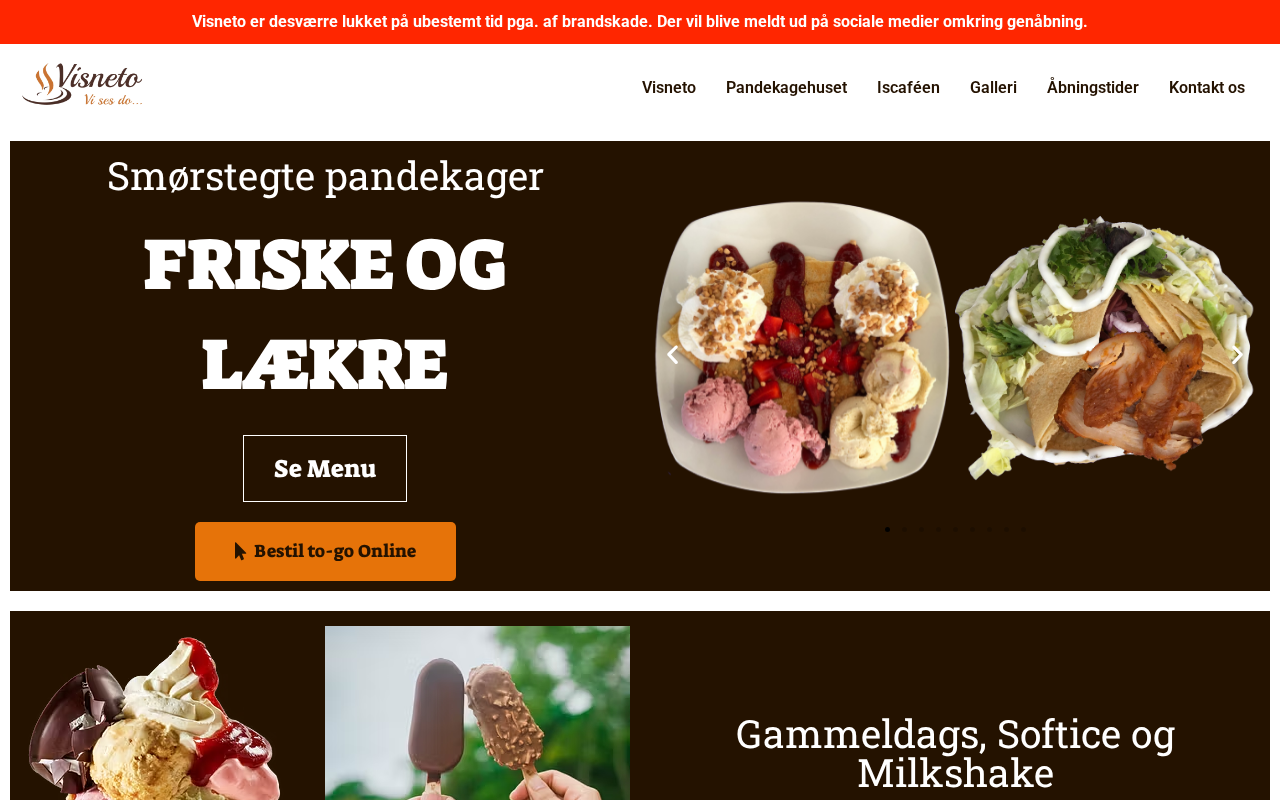Open the Visneto menu item
1280x800 pixels.
[669, 88]
